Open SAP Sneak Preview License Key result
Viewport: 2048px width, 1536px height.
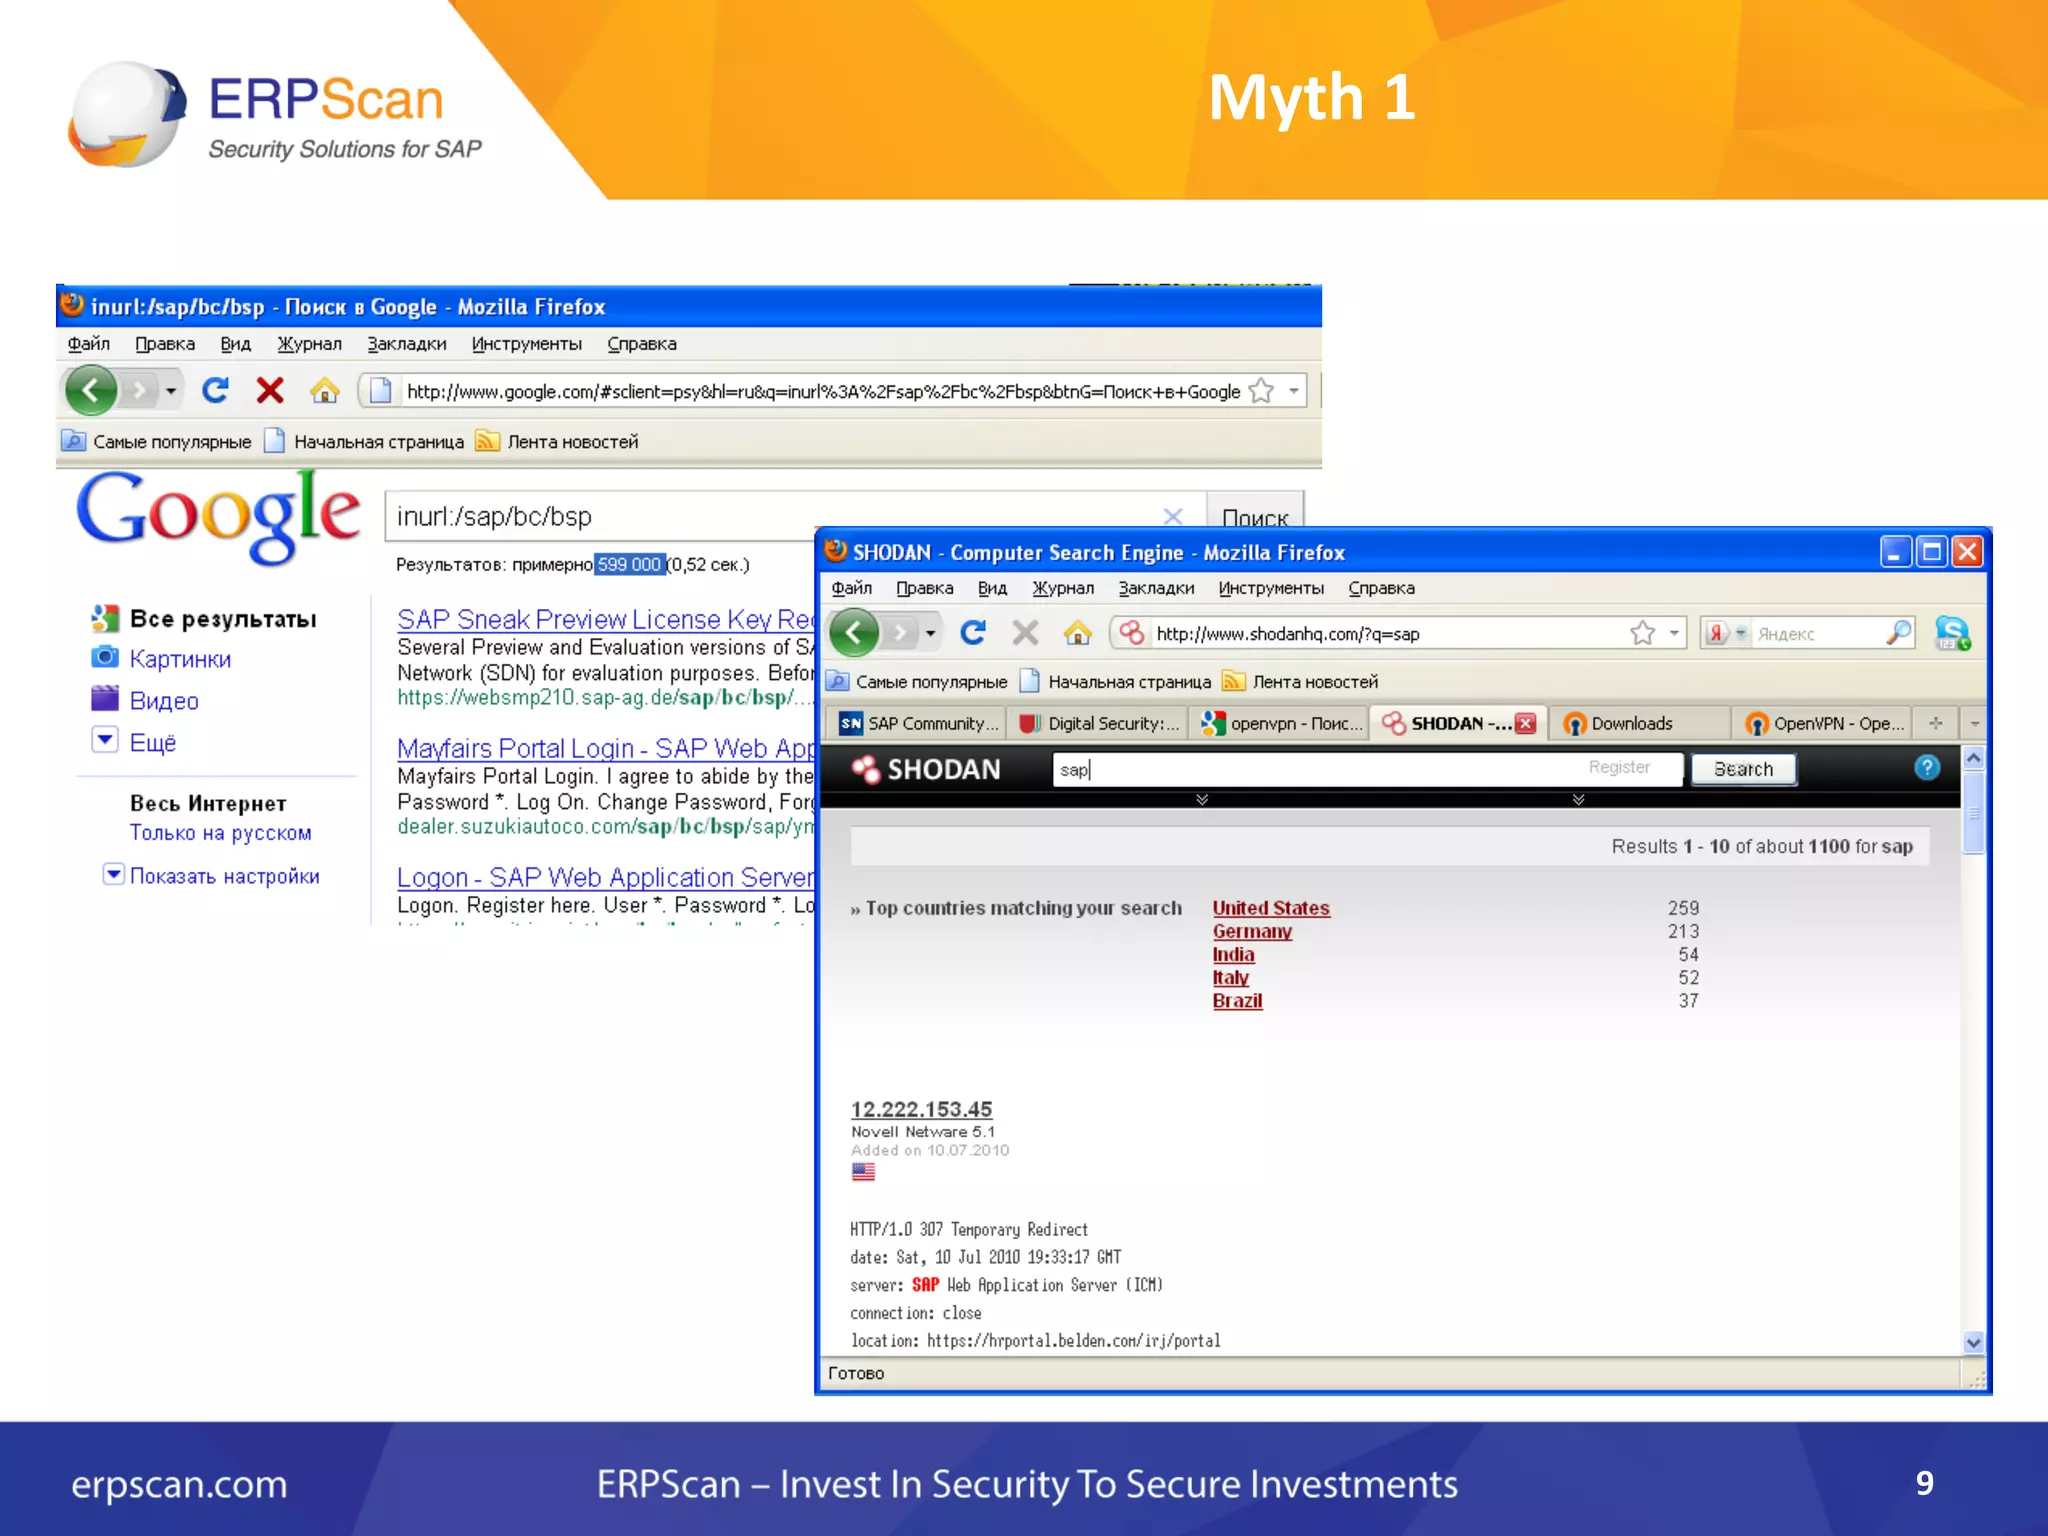coord(606,619)
